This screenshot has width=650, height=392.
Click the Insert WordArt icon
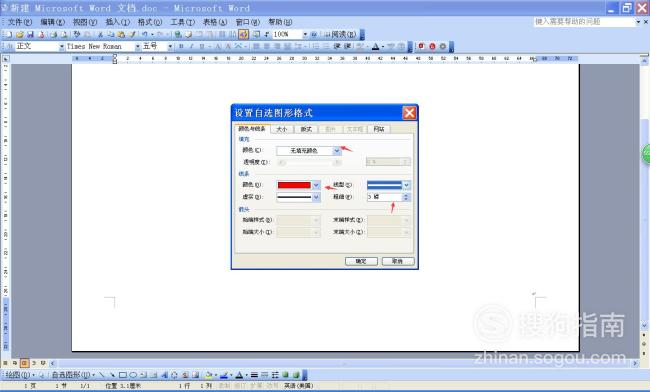(164, 375)
